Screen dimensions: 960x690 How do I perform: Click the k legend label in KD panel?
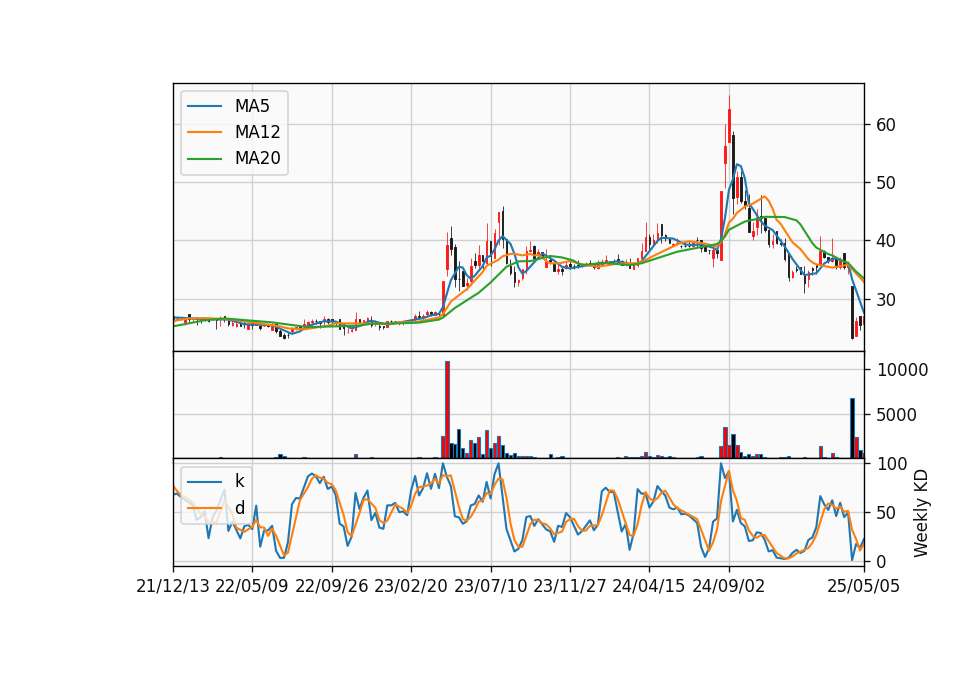[x=239, y=481]
